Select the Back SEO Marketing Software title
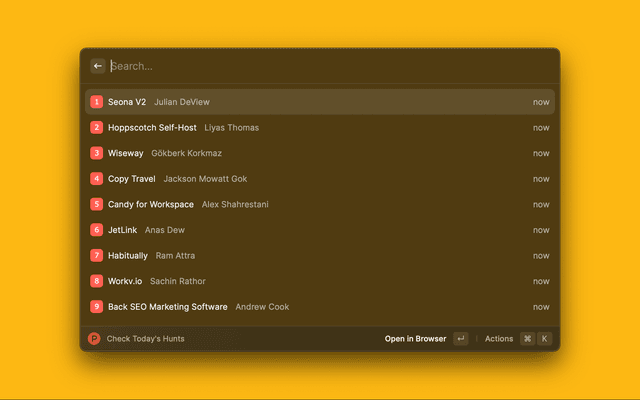 click(168, 307)
